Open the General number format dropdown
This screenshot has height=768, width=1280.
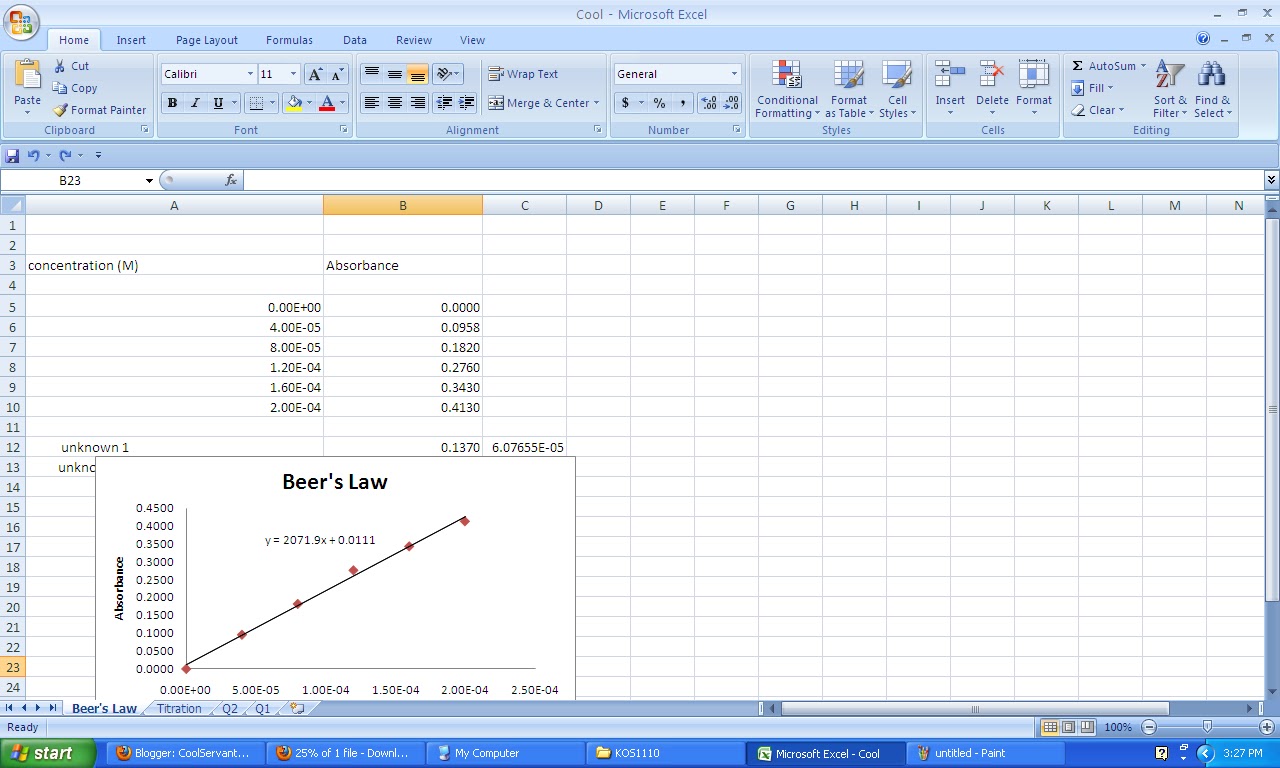[735, 73]
